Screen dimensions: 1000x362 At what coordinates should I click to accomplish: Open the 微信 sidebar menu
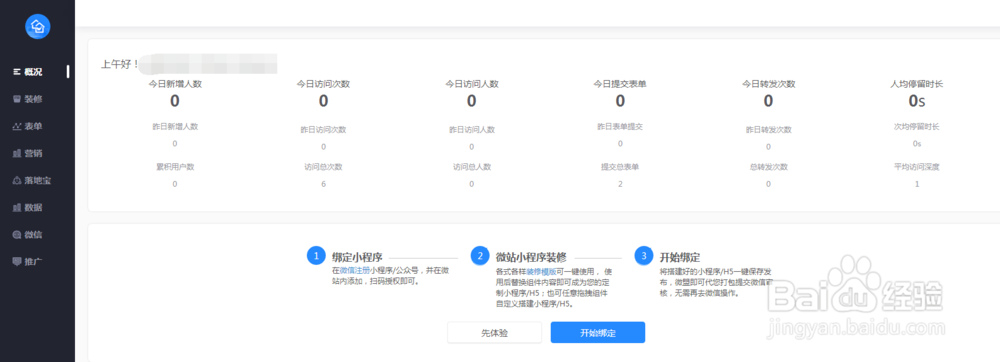27,235
